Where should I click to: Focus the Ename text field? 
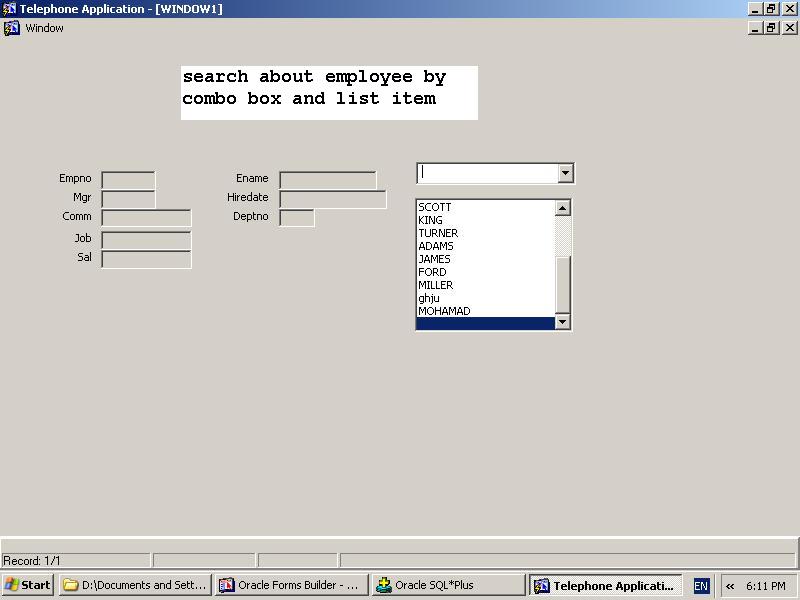(x=328, y=180)
